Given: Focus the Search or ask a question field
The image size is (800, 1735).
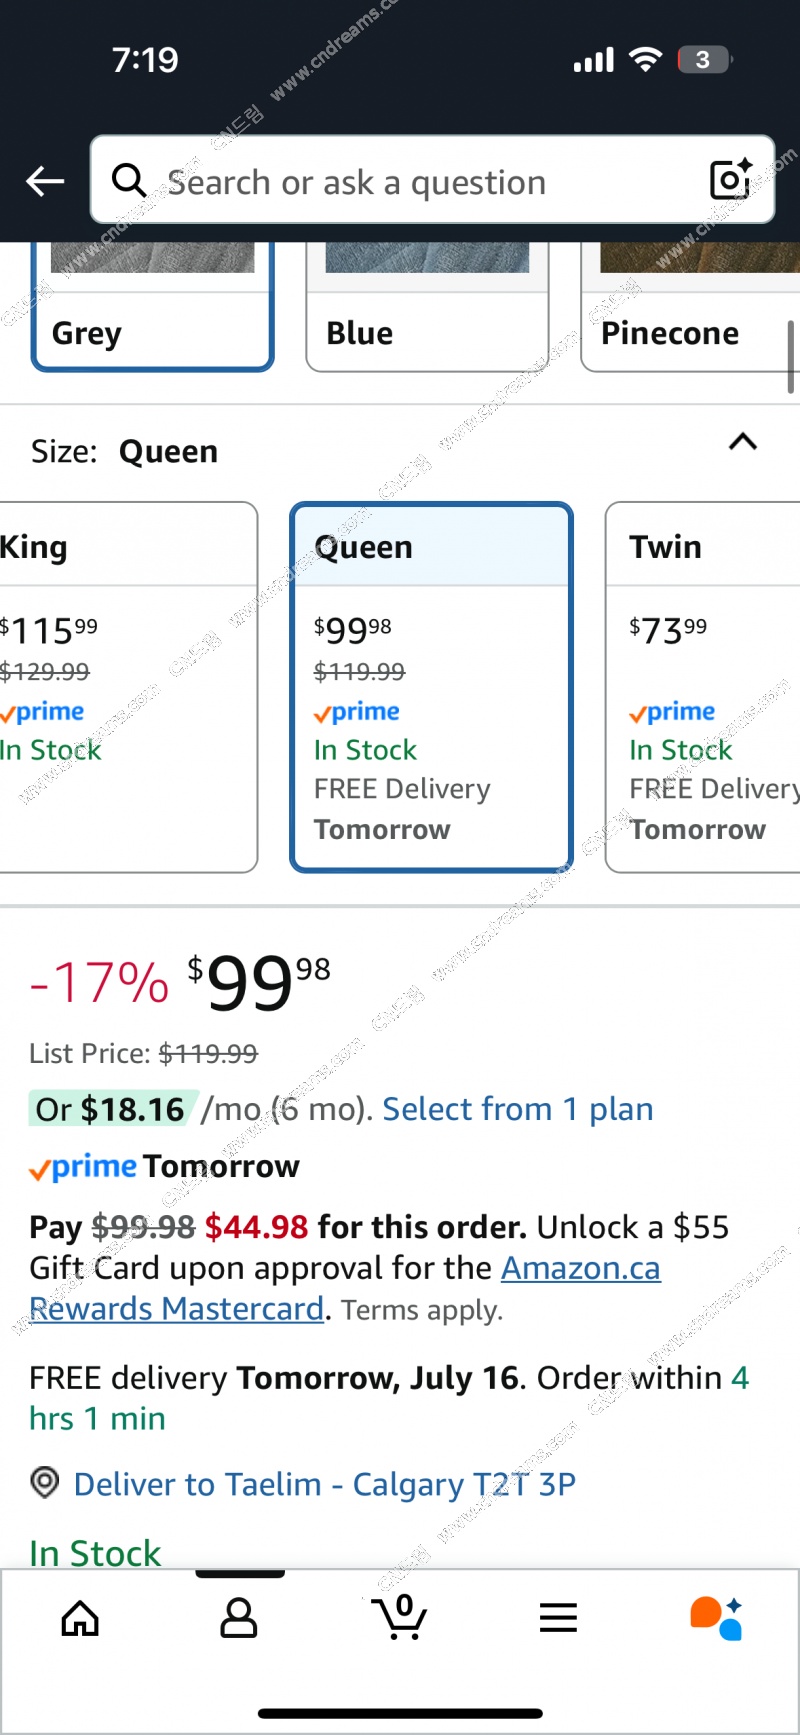Looking at the screenshot, I should [x=432, y=180].
